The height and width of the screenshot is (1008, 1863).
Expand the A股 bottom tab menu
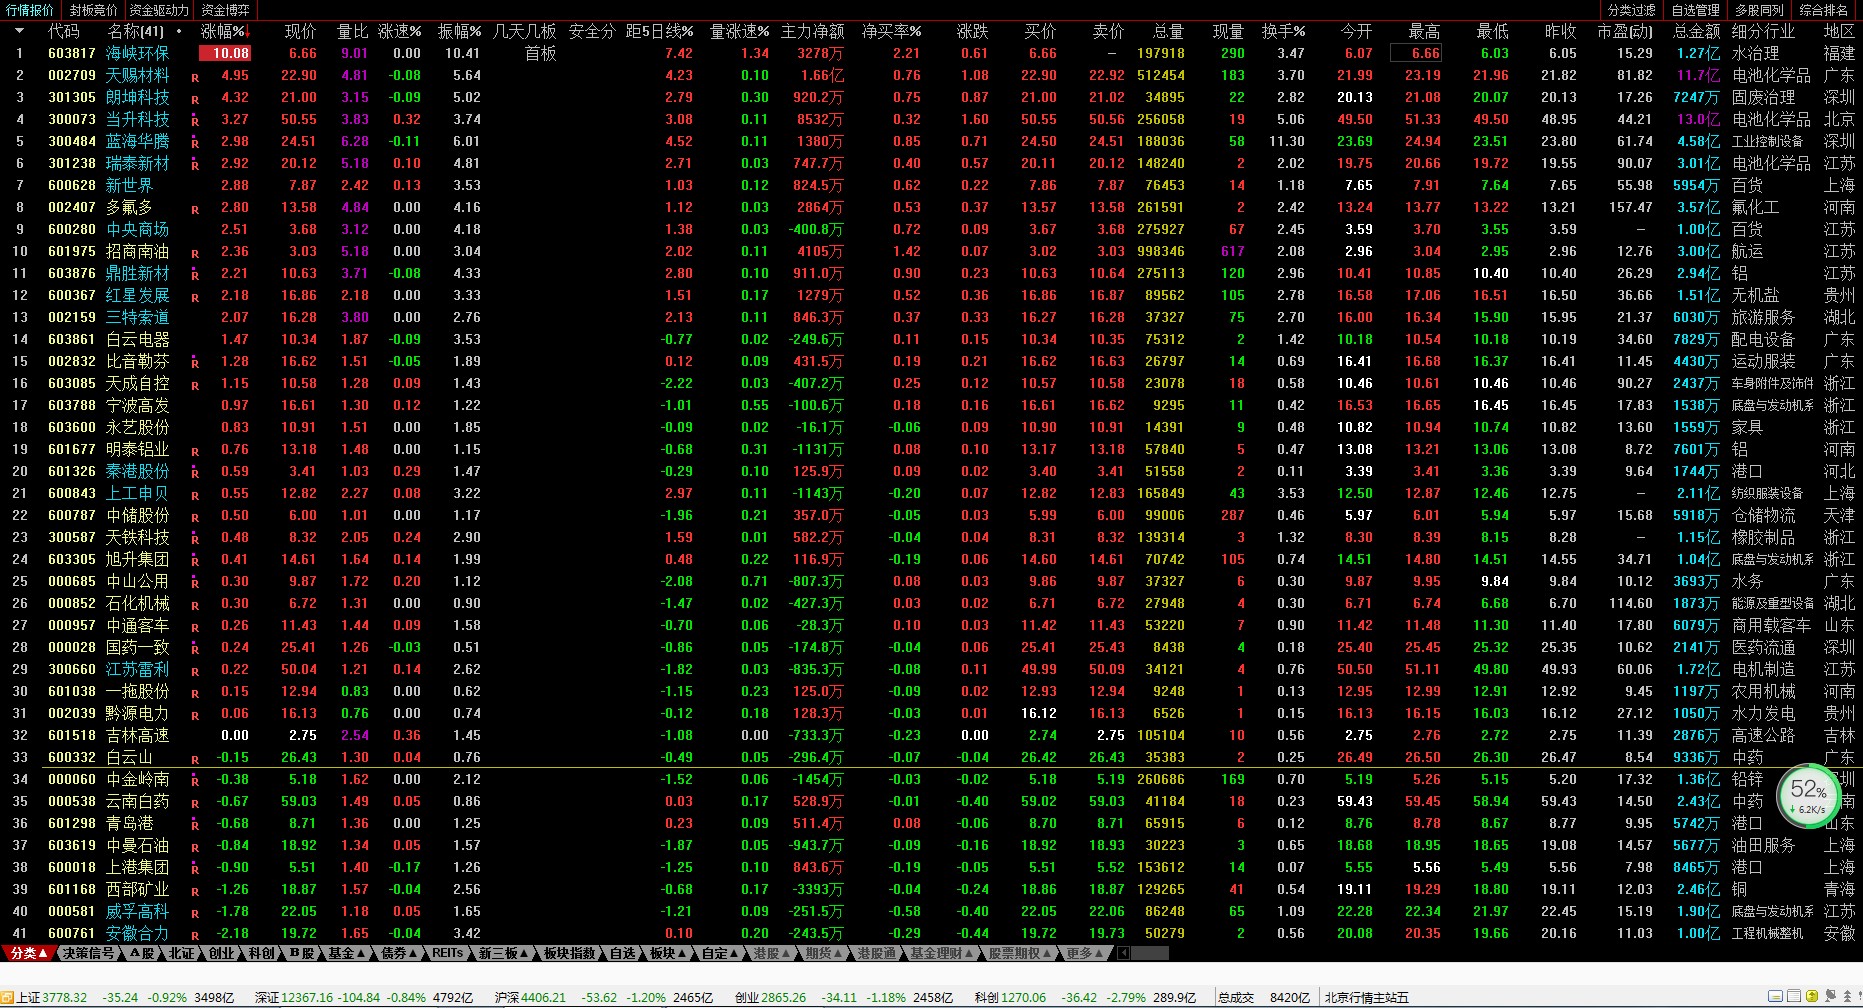click(x=142, y=953)
